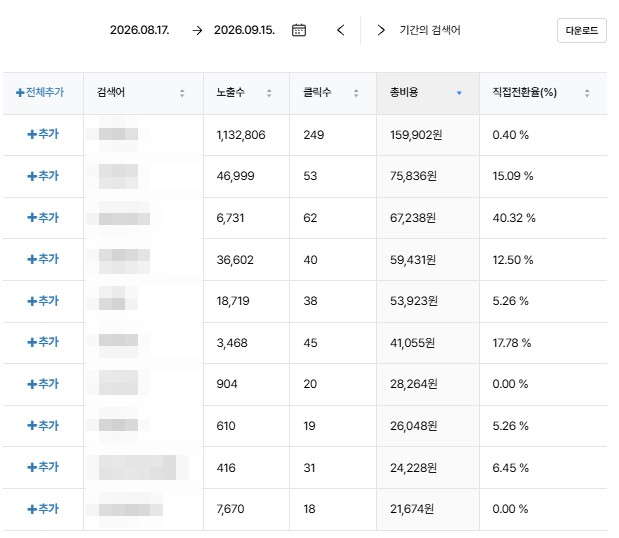Sort by 직접전환율(%) column sort arrows
Screen dimensions: 619x538
tap(587, 93)
